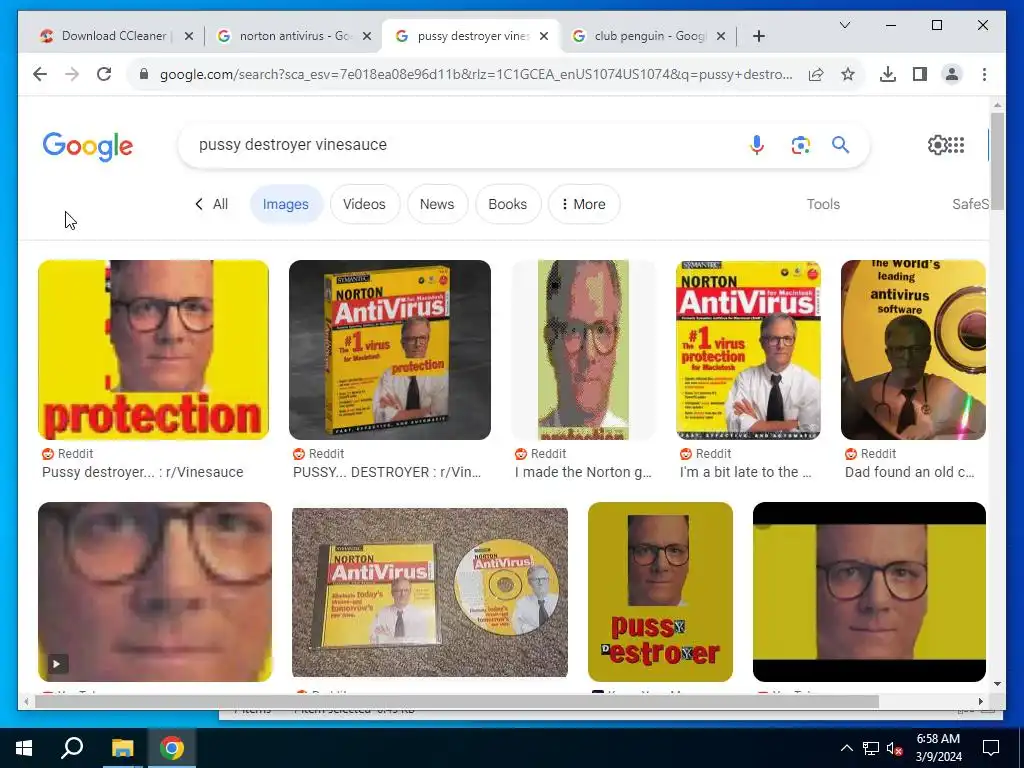Open the letterboxed yellow face thumbnail

869,592
